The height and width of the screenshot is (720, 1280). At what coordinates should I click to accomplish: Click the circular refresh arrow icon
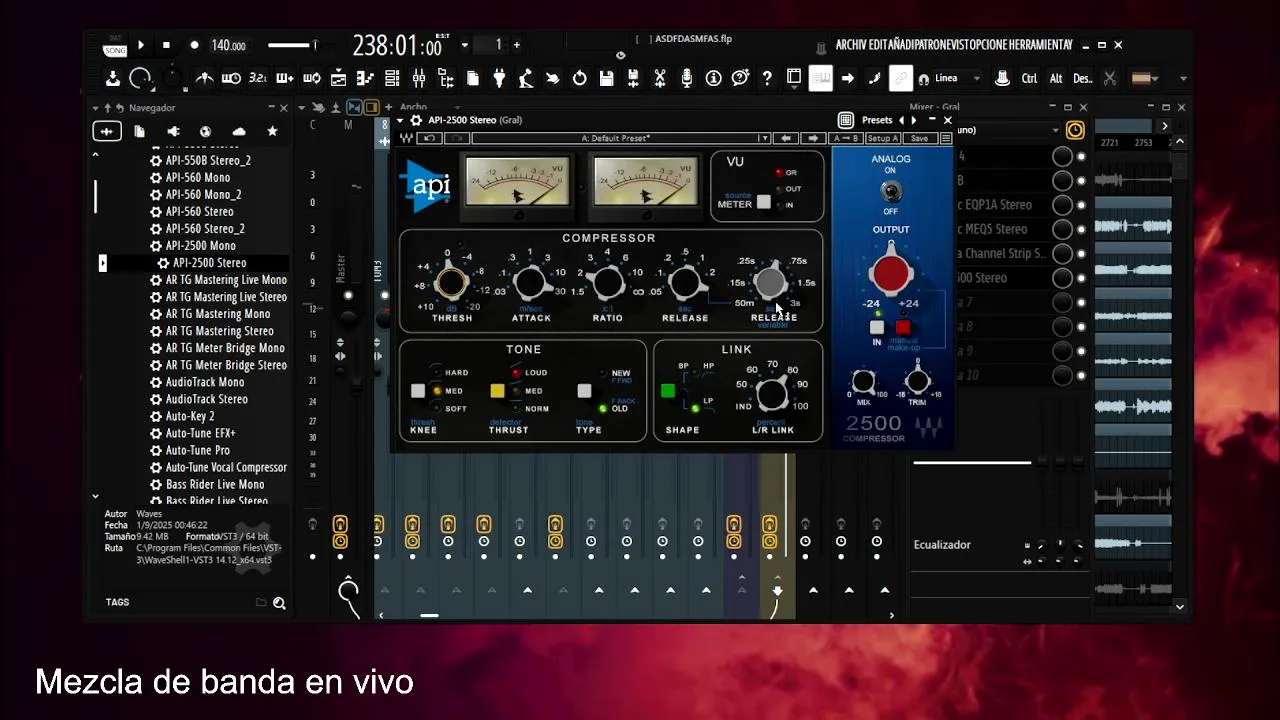579,78
